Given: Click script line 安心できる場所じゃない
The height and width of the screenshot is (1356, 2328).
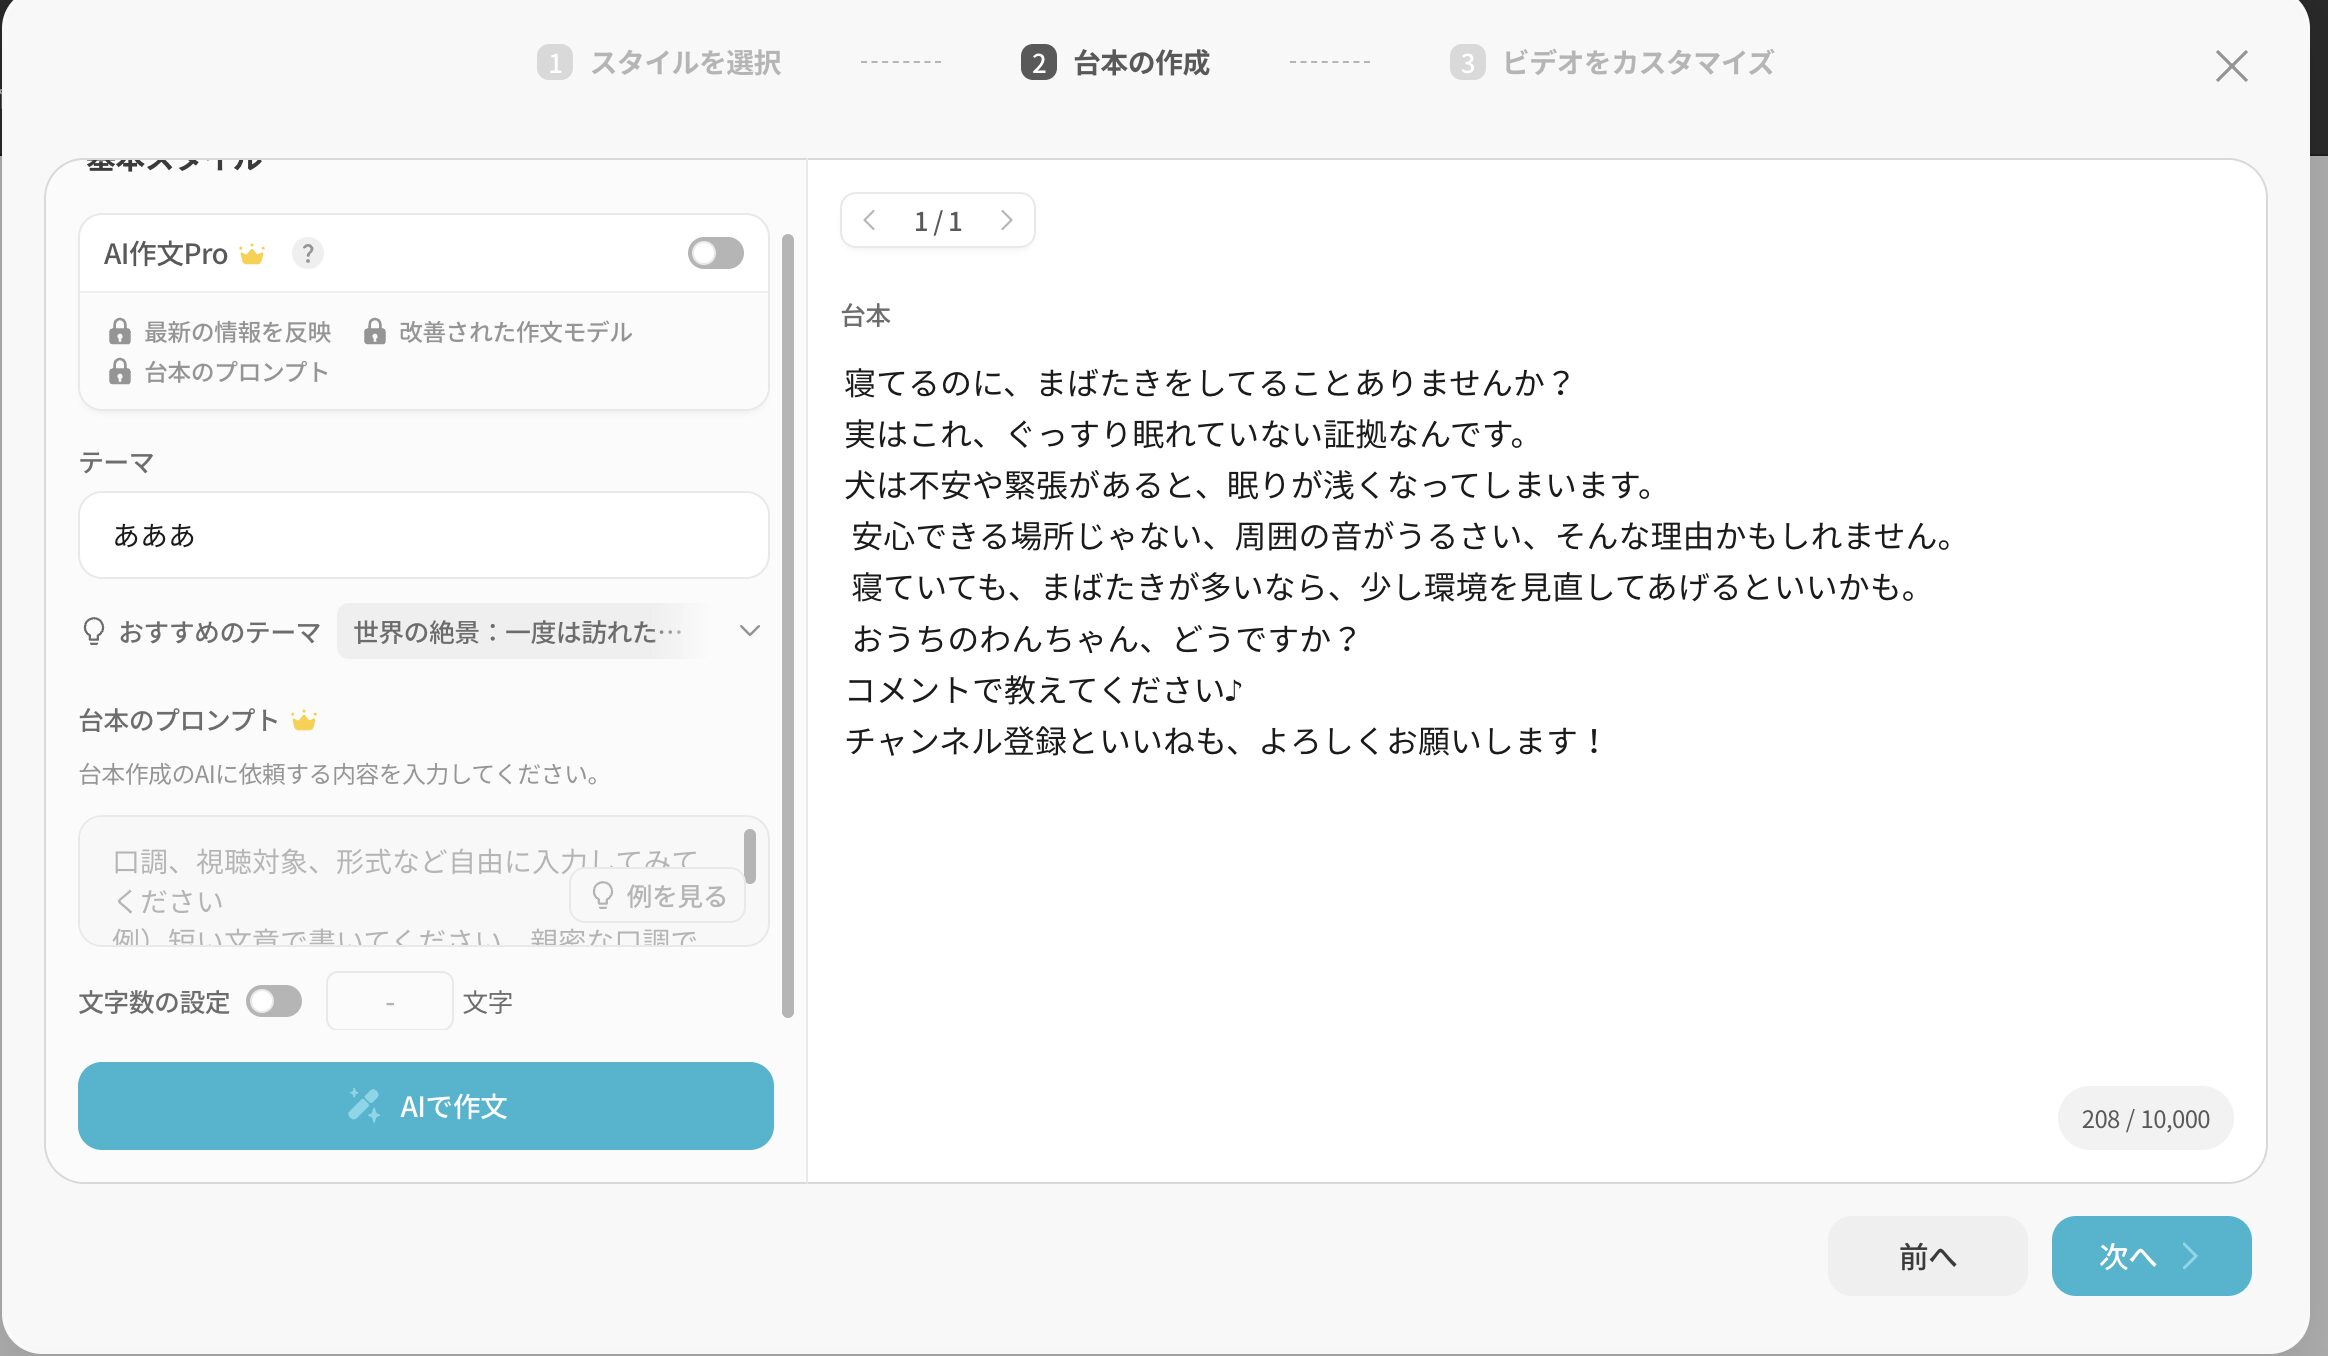Looking at the screenshot, I should click(x=1405, y=536).
